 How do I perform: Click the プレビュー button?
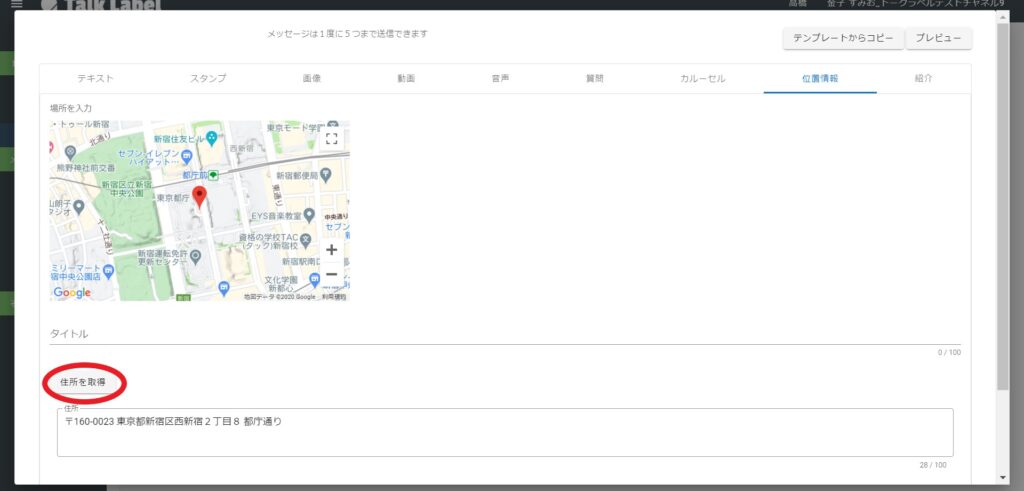(937, 38)
